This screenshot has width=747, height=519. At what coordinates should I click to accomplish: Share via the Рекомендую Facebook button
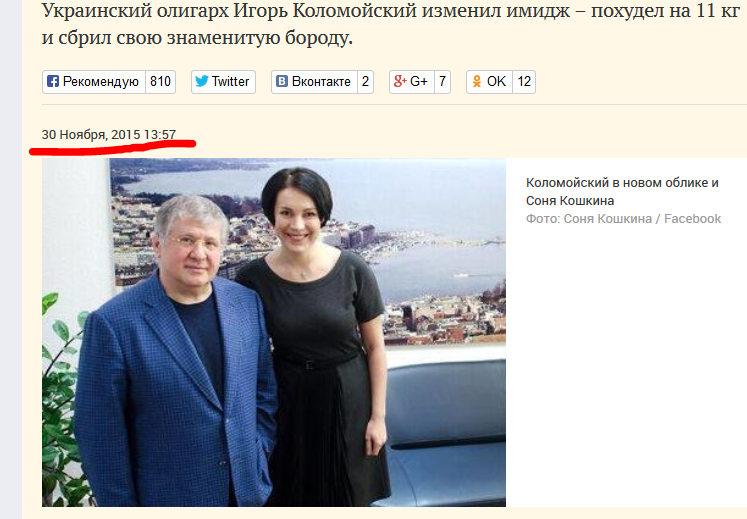click(x=94, y=82)
